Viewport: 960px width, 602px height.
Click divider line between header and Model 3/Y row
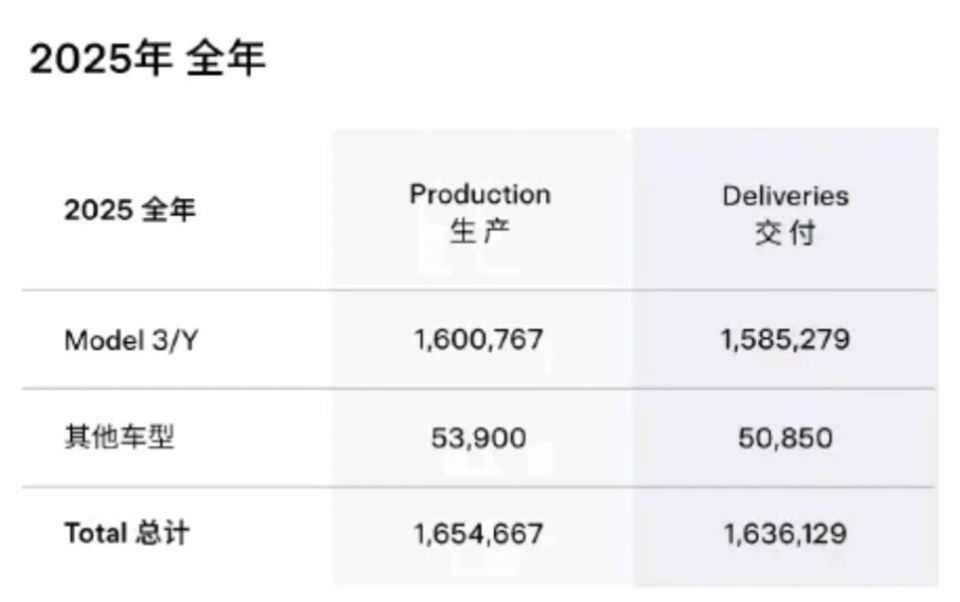coord(480,291)
